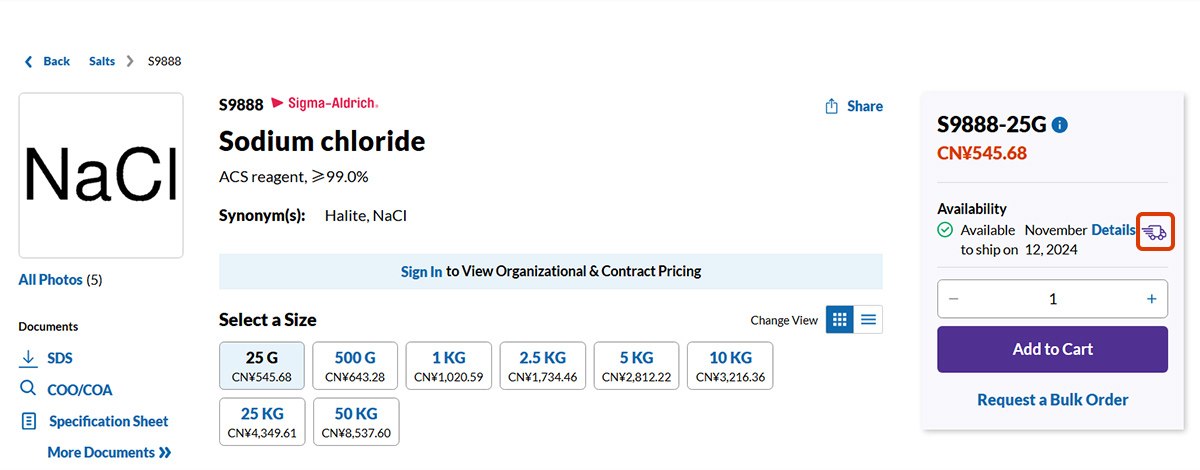
Task: Click the quantity input field
Action: [1052, 299]
